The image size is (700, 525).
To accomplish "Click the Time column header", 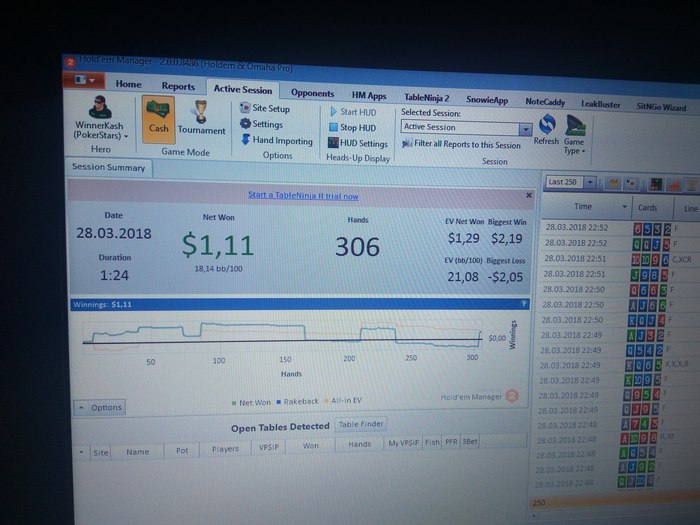I will pos(583,207).
